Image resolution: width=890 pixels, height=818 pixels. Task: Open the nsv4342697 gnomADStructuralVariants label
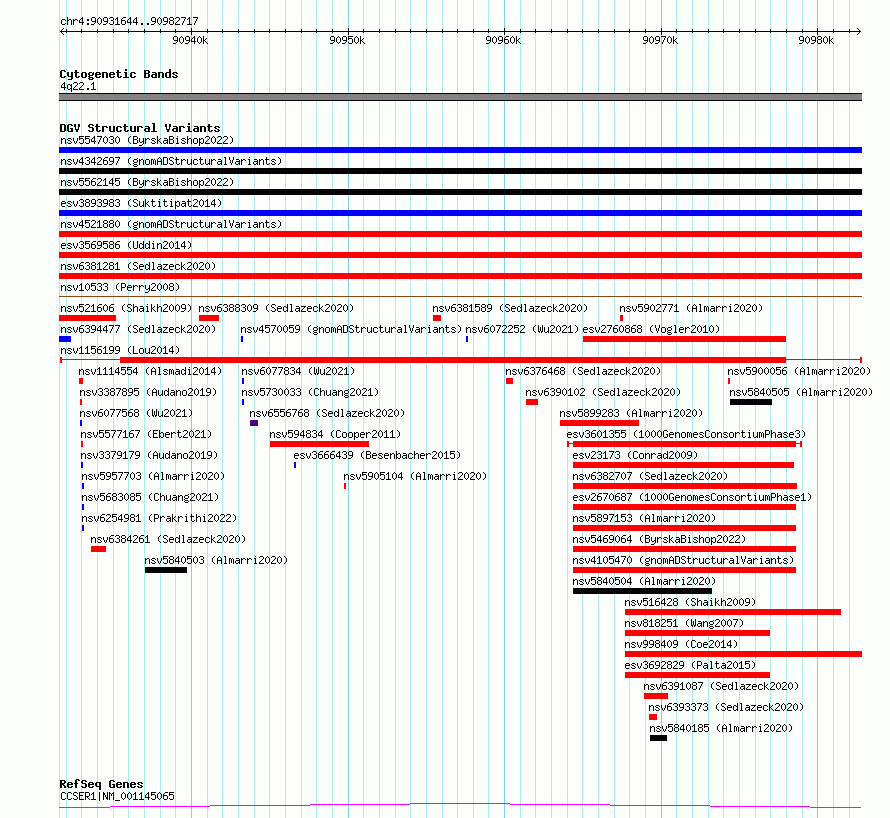click(x=171, y=161)
